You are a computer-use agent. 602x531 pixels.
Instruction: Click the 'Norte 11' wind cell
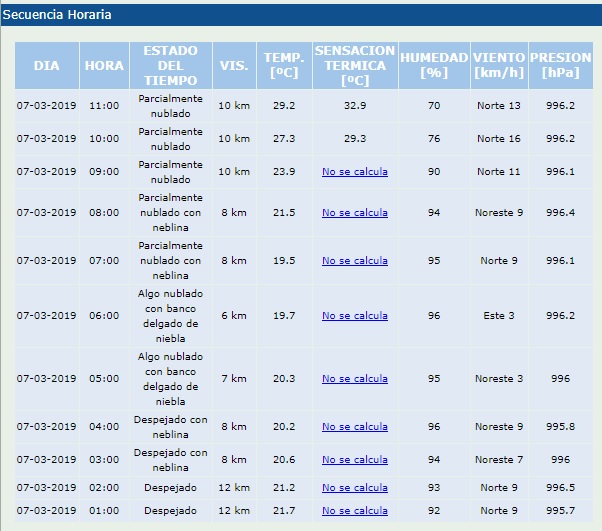[499, 172]
